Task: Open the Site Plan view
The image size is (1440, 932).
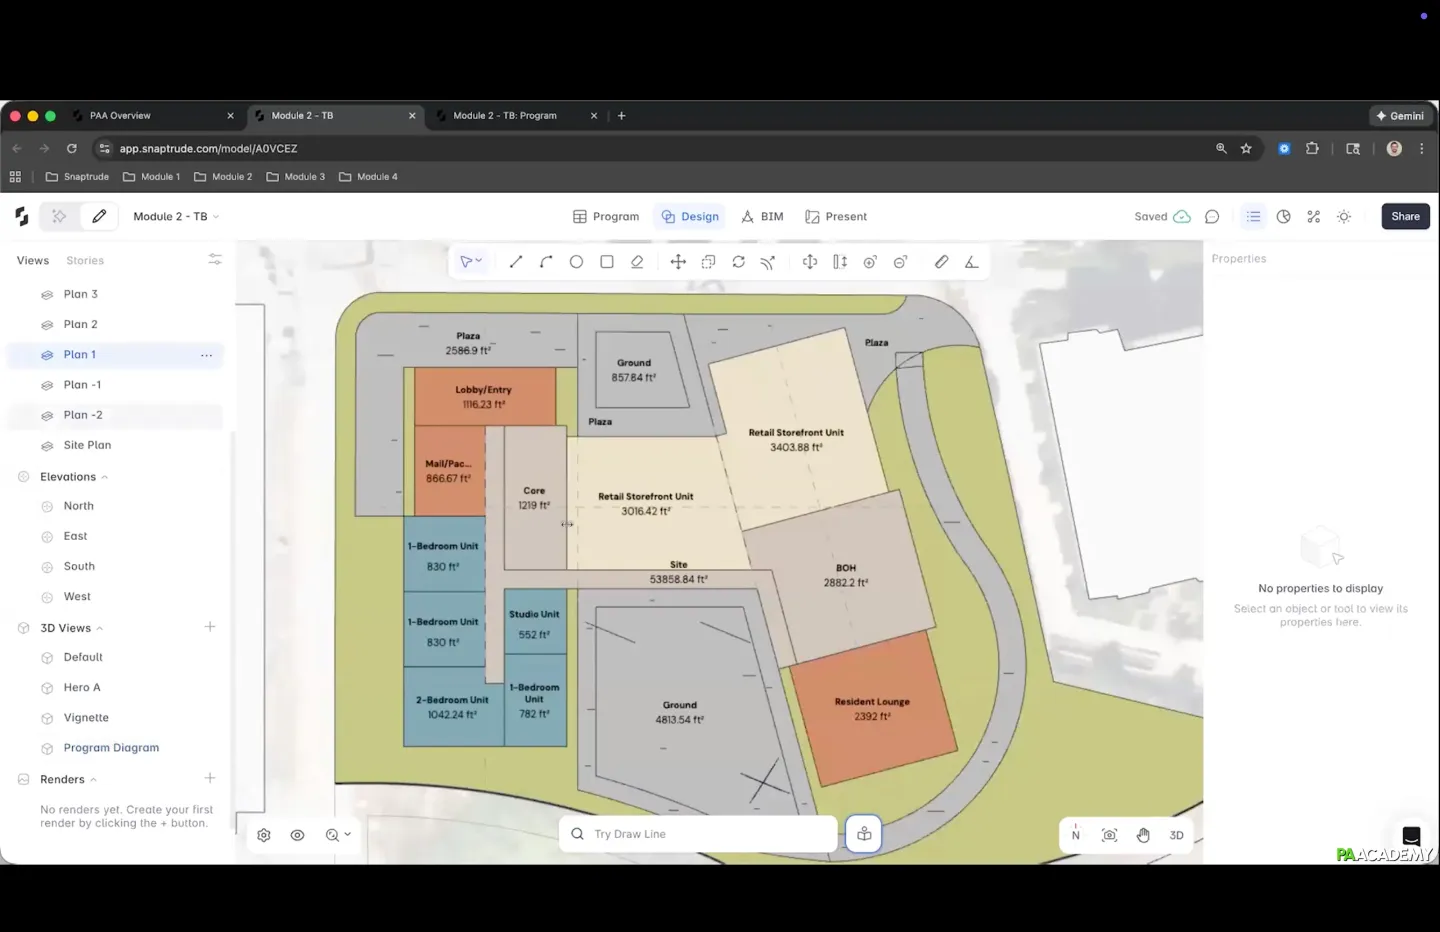Action: click(87, 446)
